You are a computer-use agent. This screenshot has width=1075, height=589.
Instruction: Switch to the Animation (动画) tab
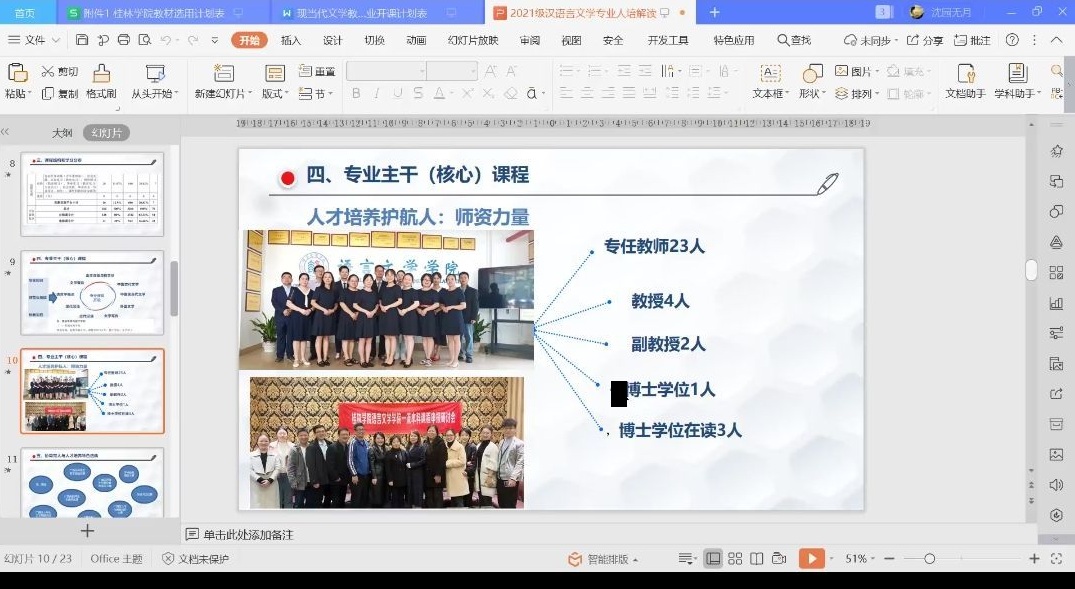point(416,40)
